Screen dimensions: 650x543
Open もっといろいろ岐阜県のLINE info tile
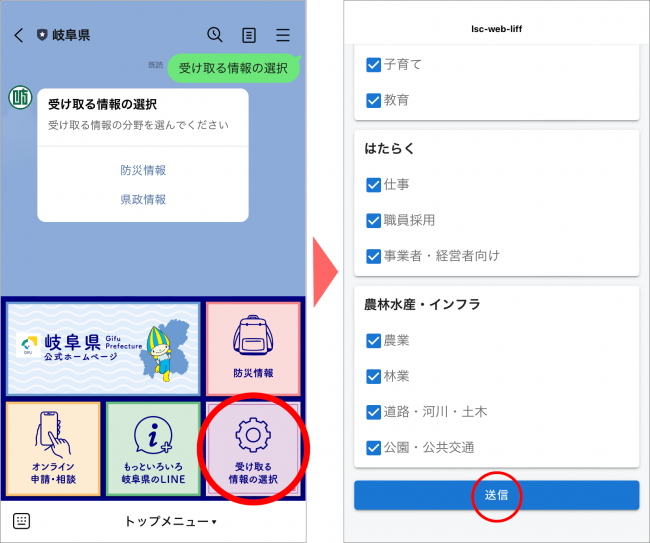(153, 449)
